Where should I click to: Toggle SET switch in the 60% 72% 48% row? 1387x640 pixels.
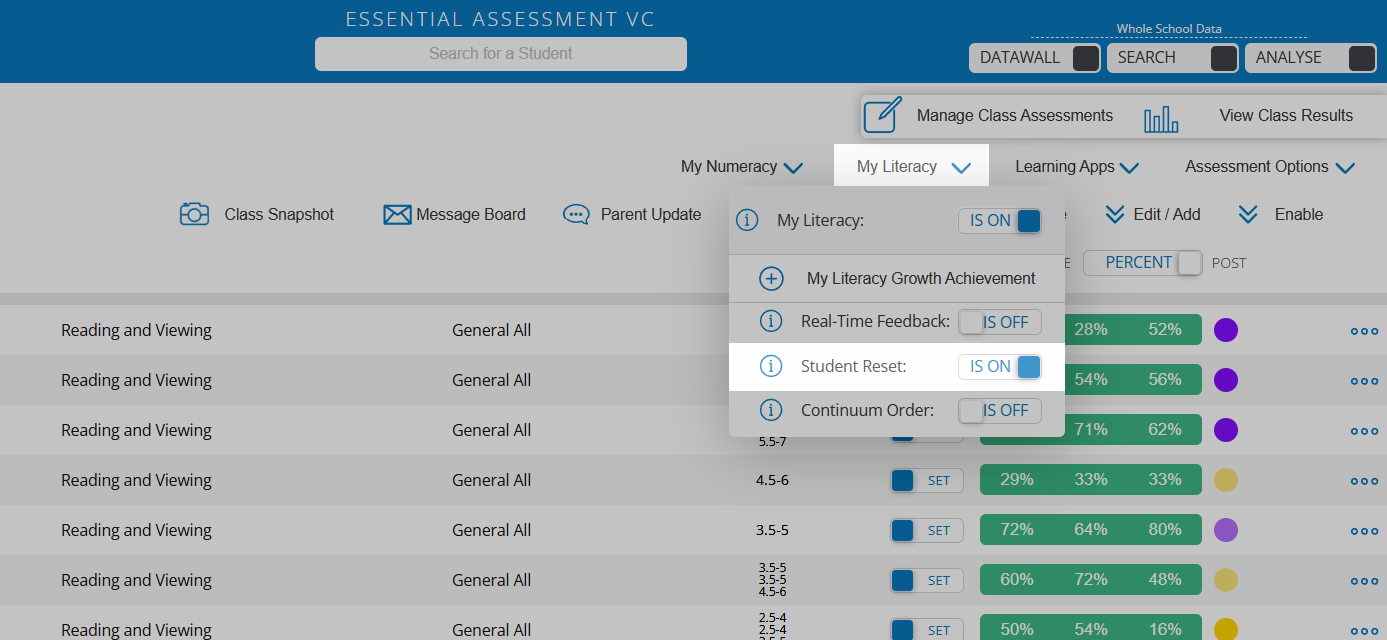927,580
